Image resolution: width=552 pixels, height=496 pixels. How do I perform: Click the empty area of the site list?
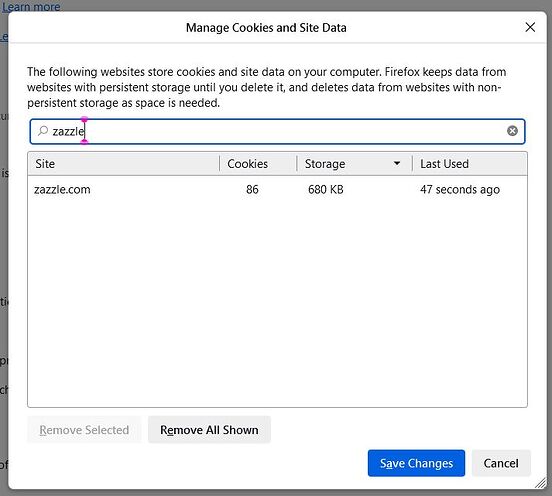277,303
